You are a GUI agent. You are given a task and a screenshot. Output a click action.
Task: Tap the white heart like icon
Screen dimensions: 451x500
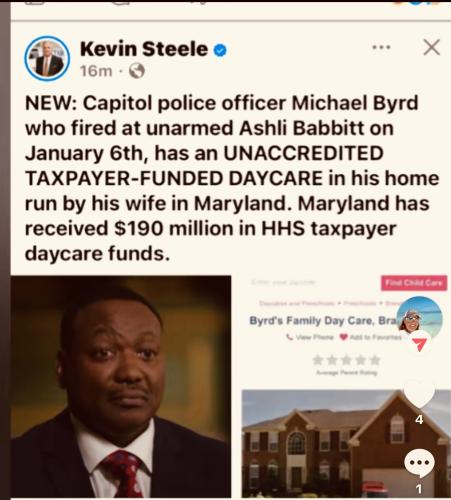point(419,393)
